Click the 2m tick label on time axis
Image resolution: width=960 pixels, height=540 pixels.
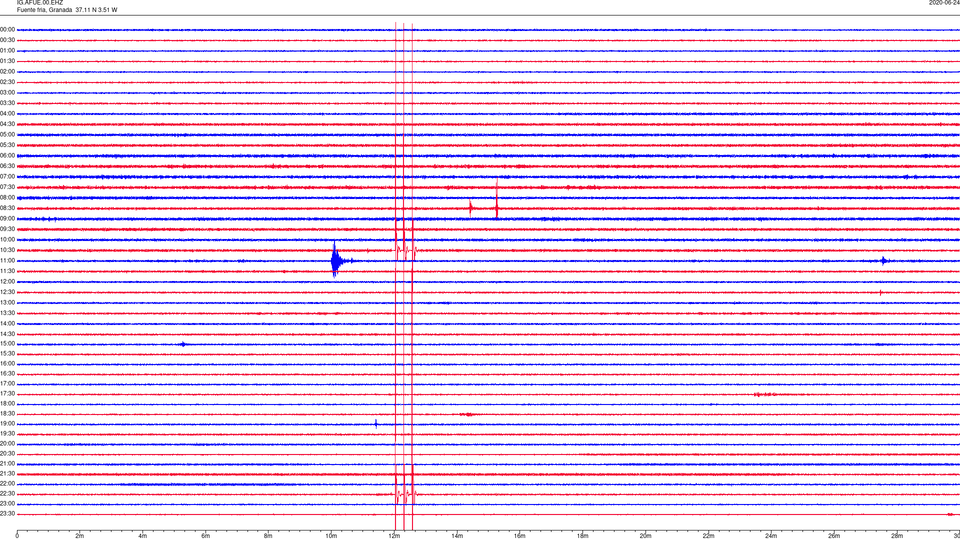[80, 536]
